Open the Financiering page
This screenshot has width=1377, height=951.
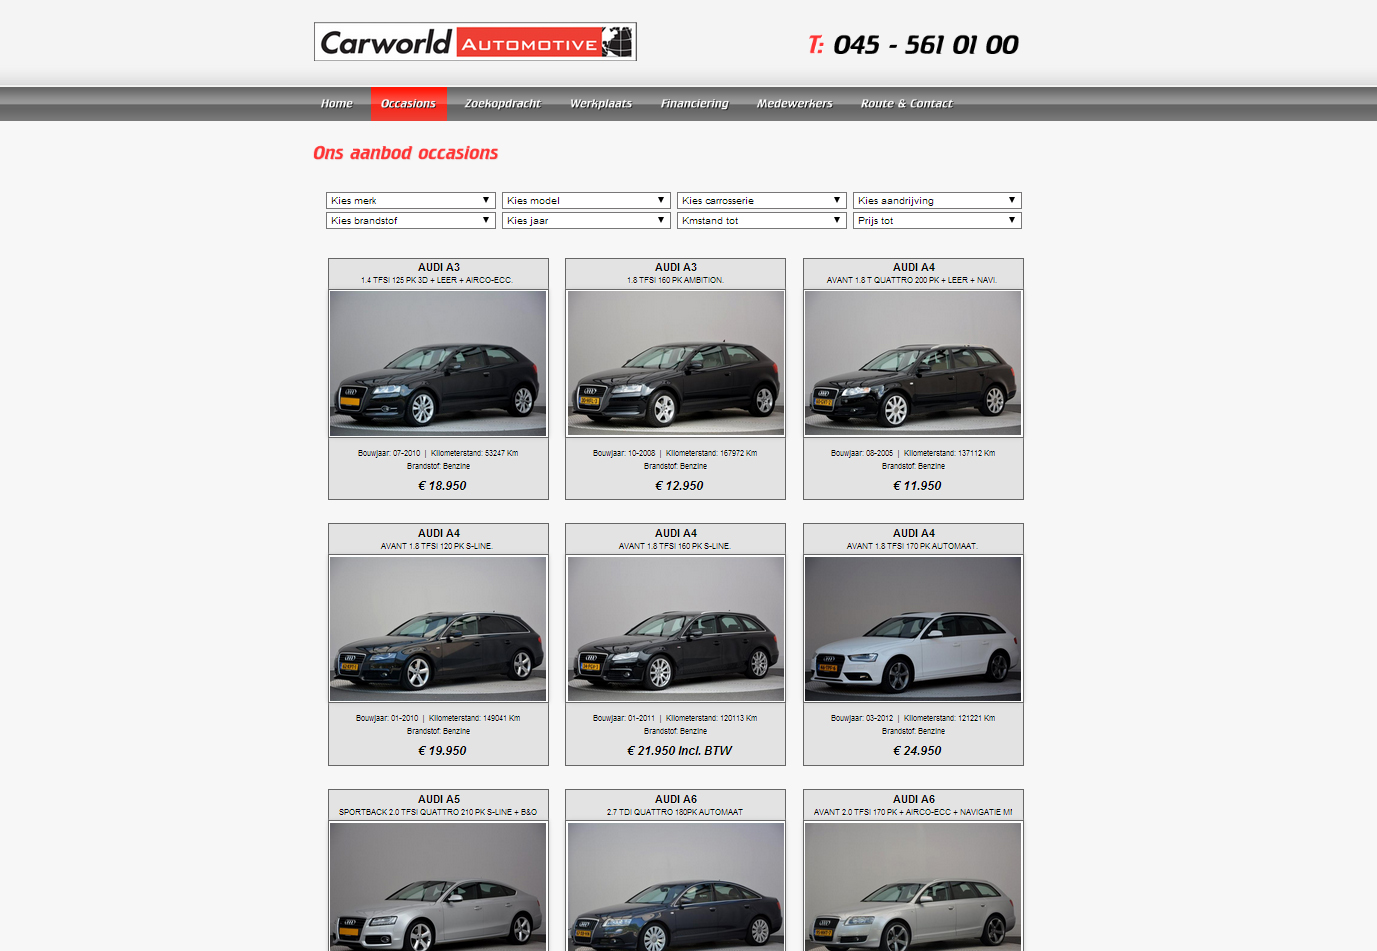click(x=695, y=104)
